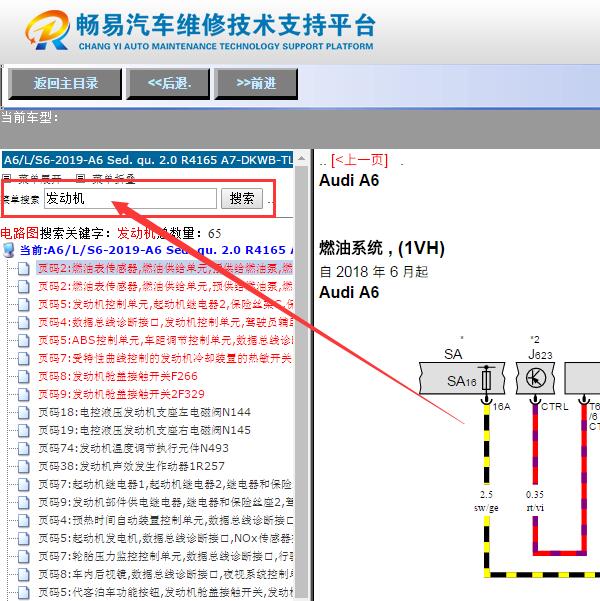The width and height of the screenshot is (600, 601).
Task: Click the black-yellow striped wire
Action: tap(487, 445)
